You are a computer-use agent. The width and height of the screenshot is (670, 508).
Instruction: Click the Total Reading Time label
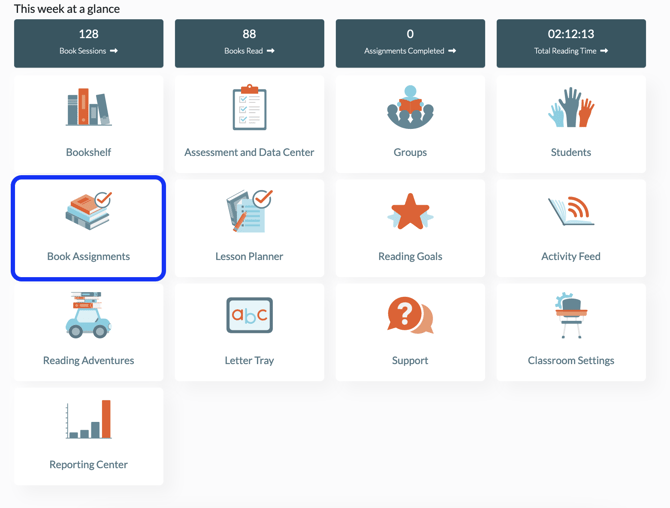pos(565,51)
